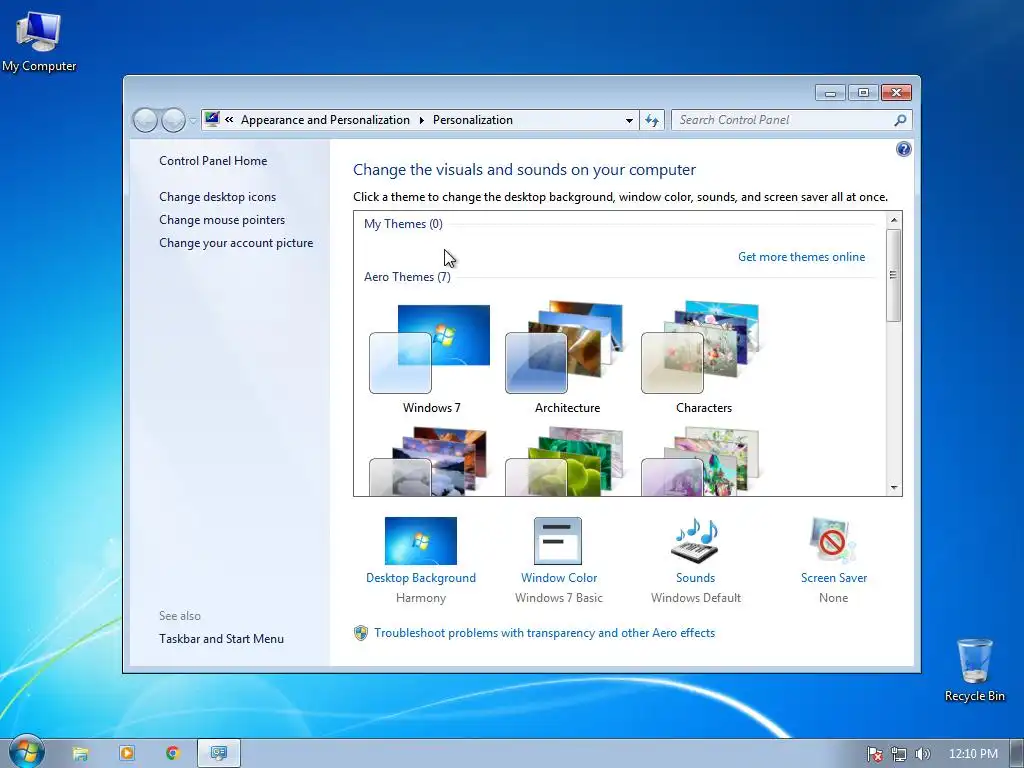
Task: Open Taskbar and Start Menu link
Action: [221, 639]
